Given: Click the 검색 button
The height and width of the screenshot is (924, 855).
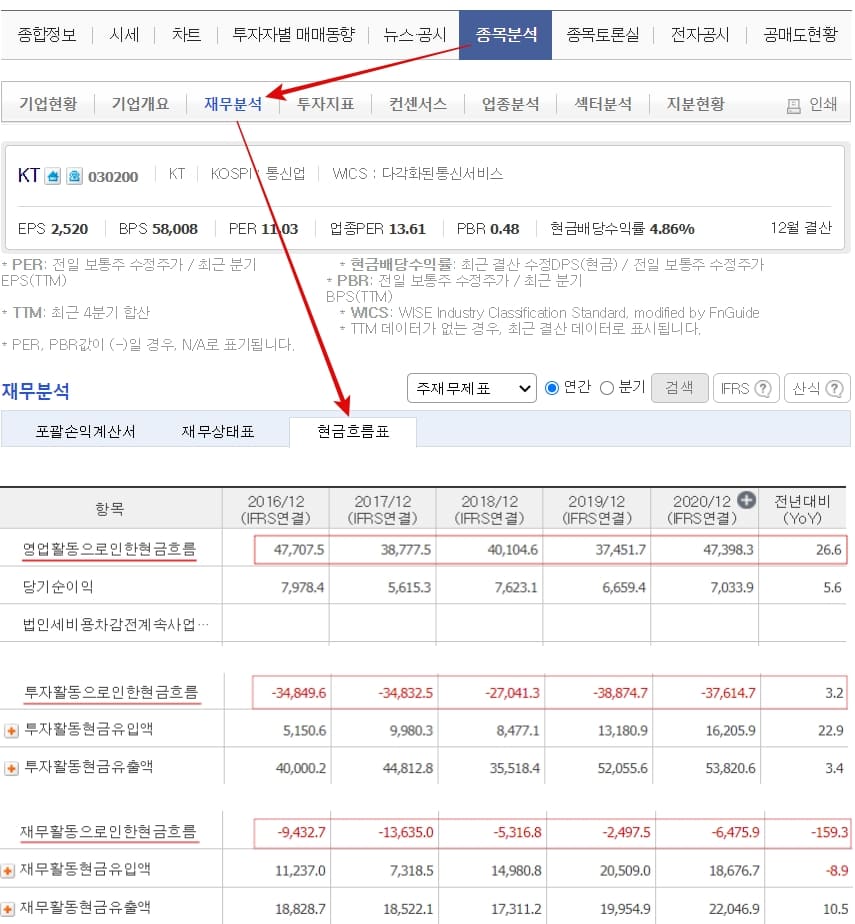Looking at the screenshot, I should point(680,388).
